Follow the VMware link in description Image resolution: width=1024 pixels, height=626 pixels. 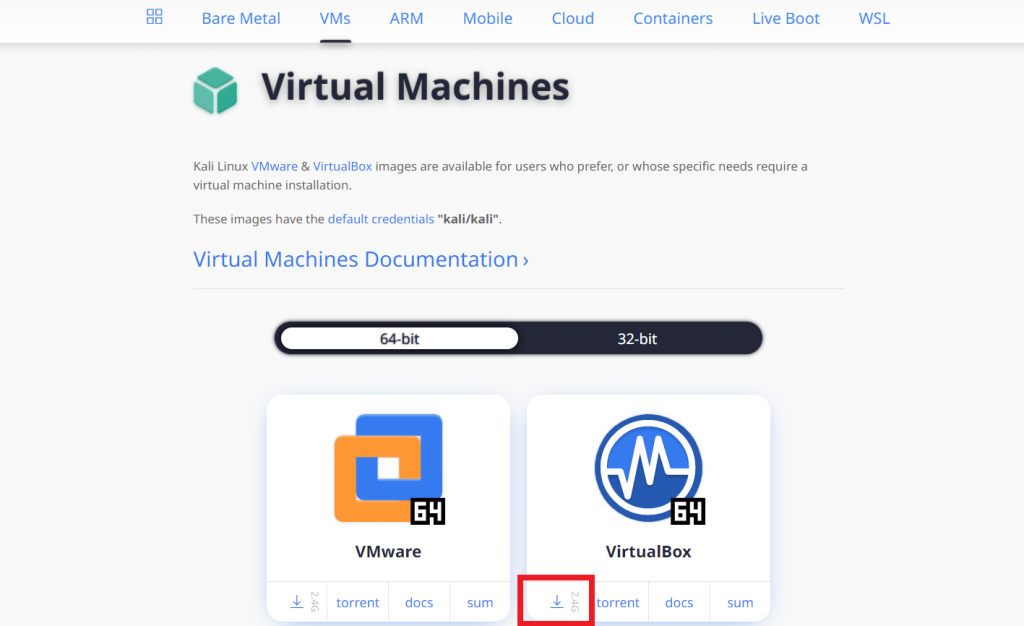274,166
